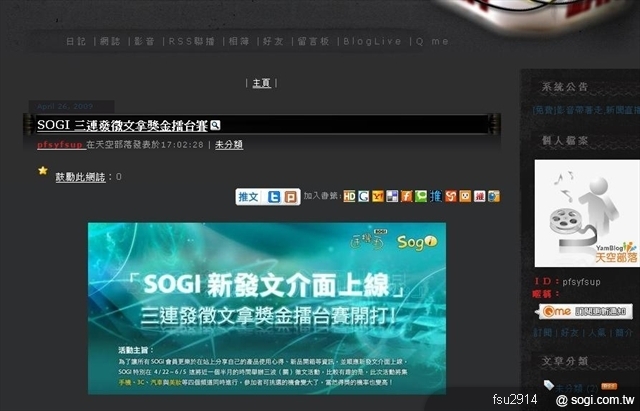Screen dimensions: 640x411
Task: Open the 好友 nav item in top bar
Action: point(273,41)
